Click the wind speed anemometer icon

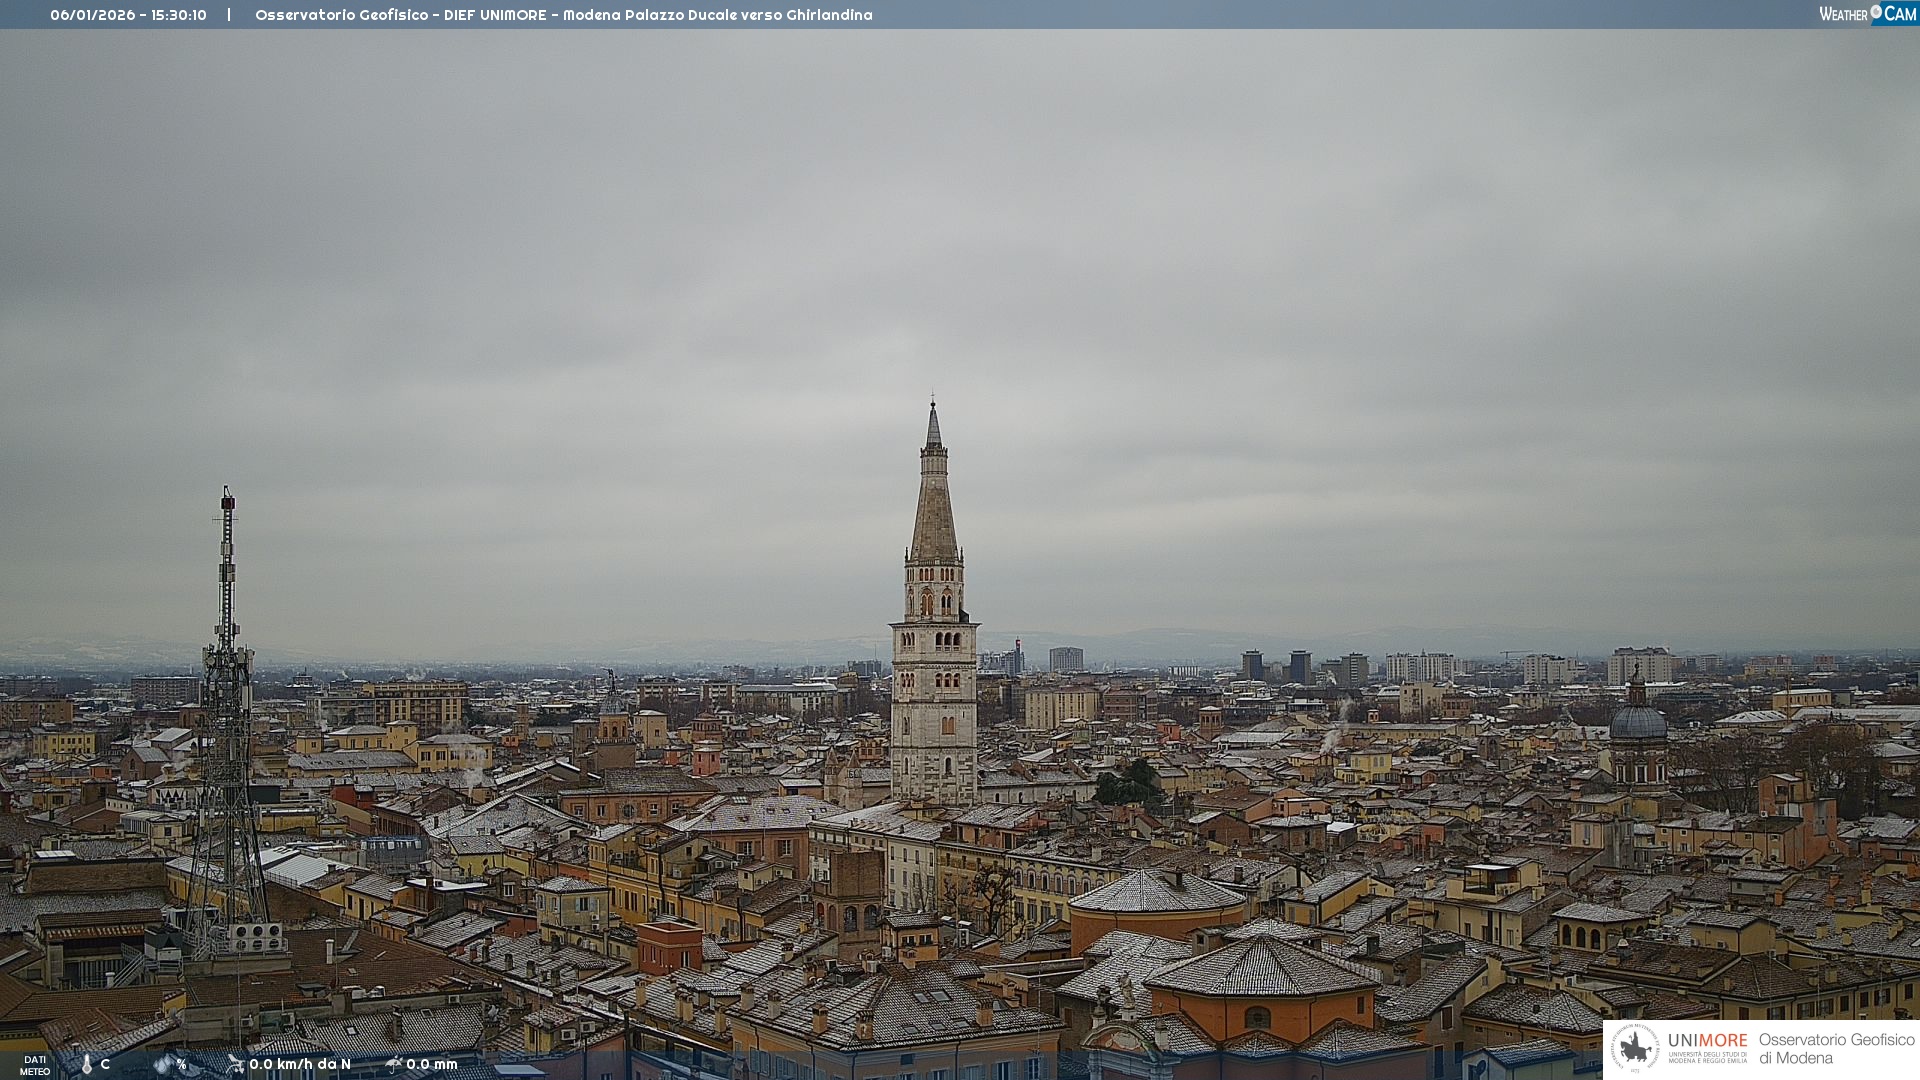pos(236,1064)
